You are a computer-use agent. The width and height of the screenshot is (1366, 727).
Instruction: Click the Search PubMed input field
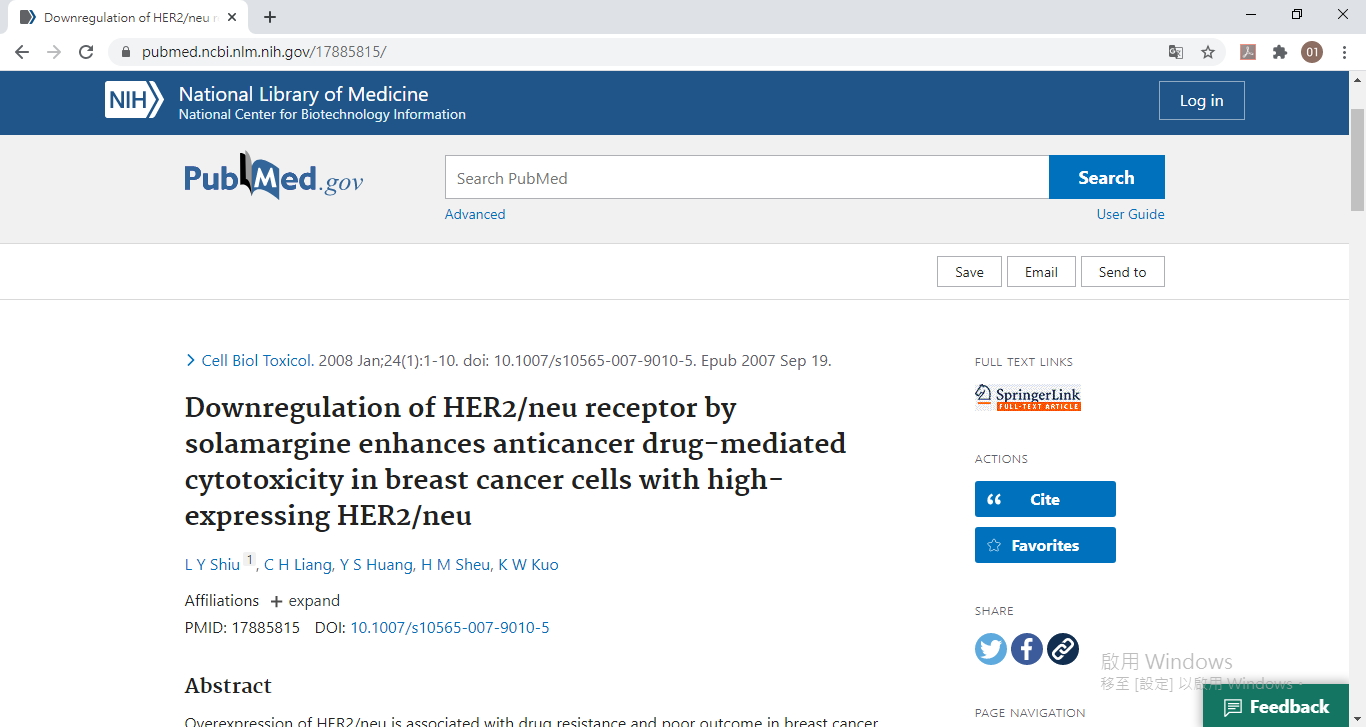tap(747, 177)
